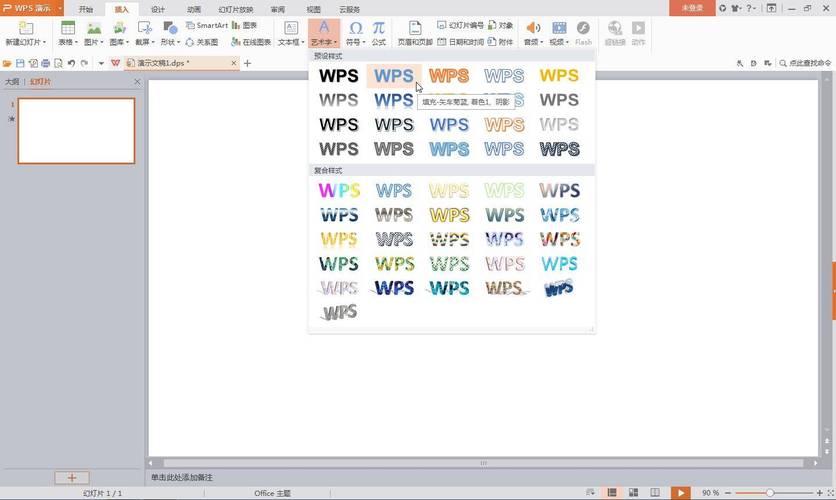Click the Not Logged In (未登录) button

click(x=692, y=8)
